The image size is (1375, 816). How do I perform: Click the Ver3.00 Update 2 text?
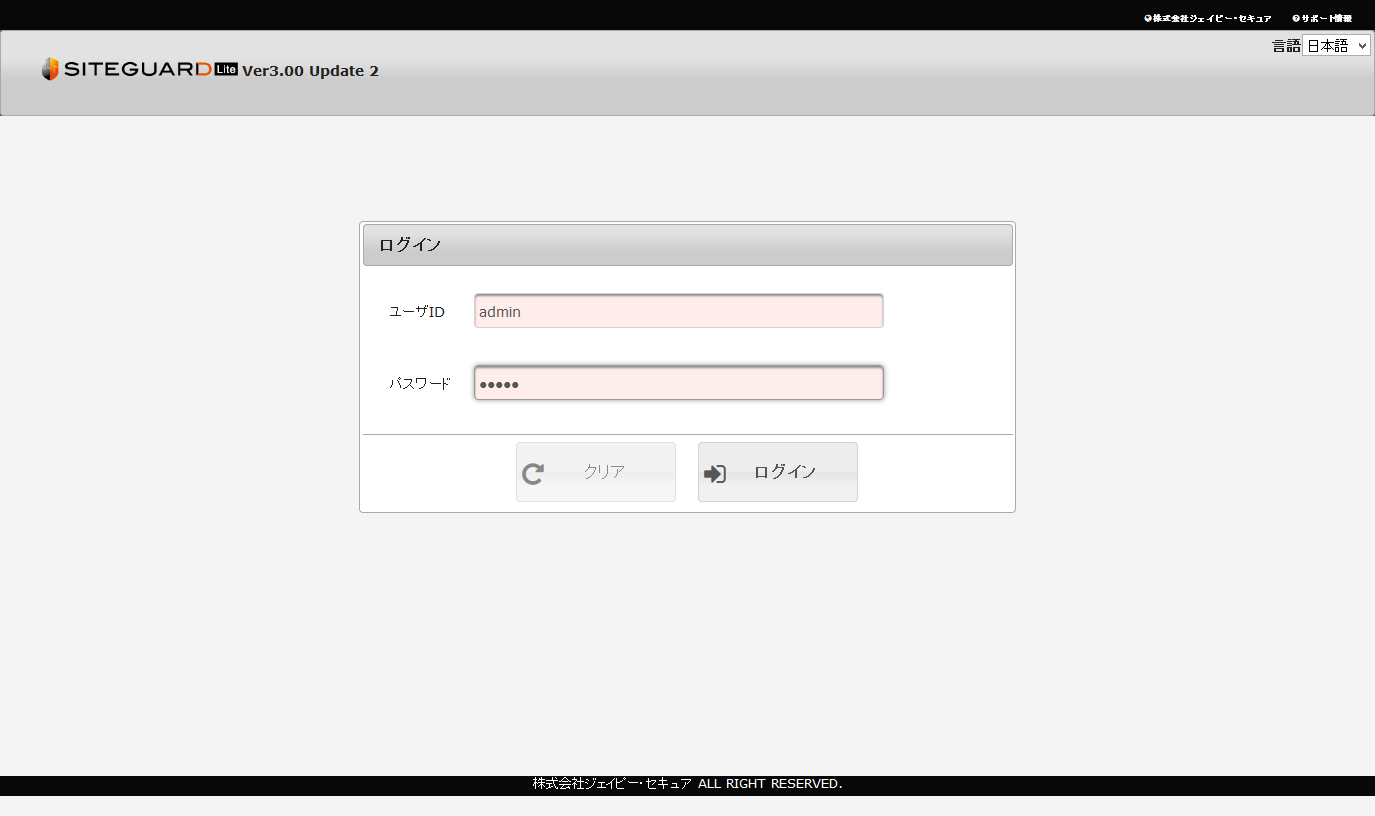coord(310,71)
